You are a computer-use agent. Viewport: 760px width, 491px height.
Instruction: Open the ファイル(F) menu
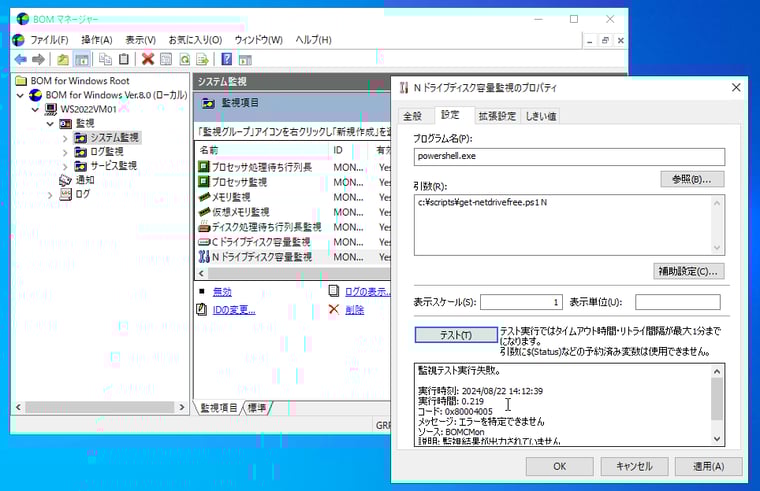[x=49, y=40]
